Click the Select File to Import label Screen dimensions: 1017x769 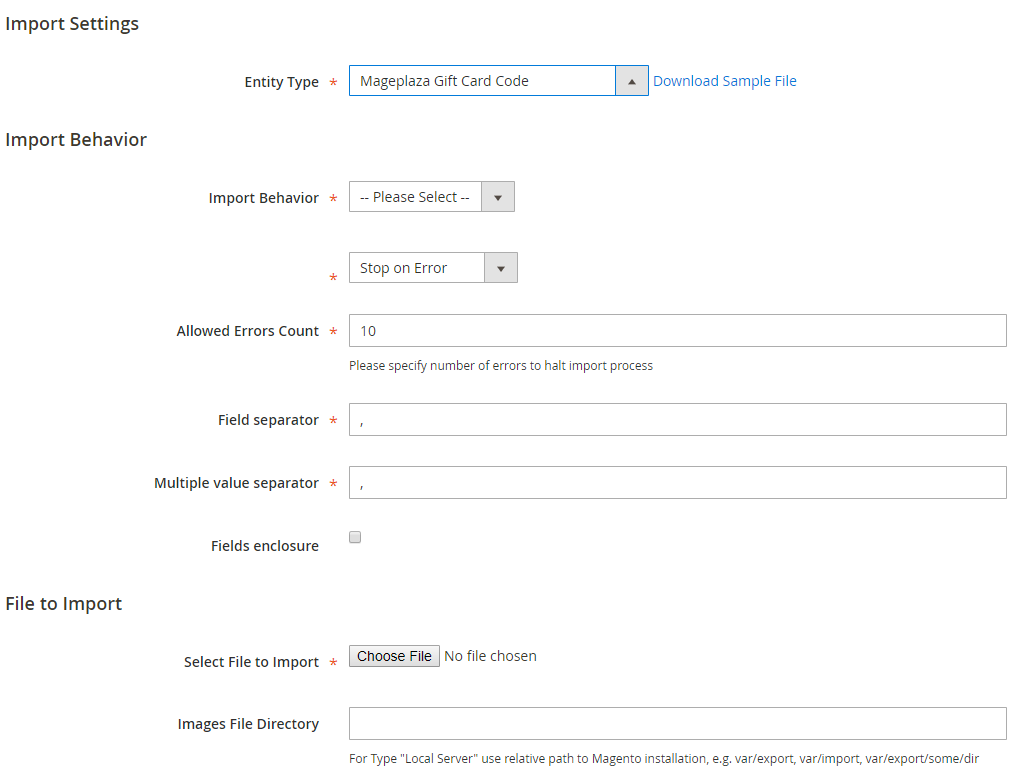pos(251,662)
